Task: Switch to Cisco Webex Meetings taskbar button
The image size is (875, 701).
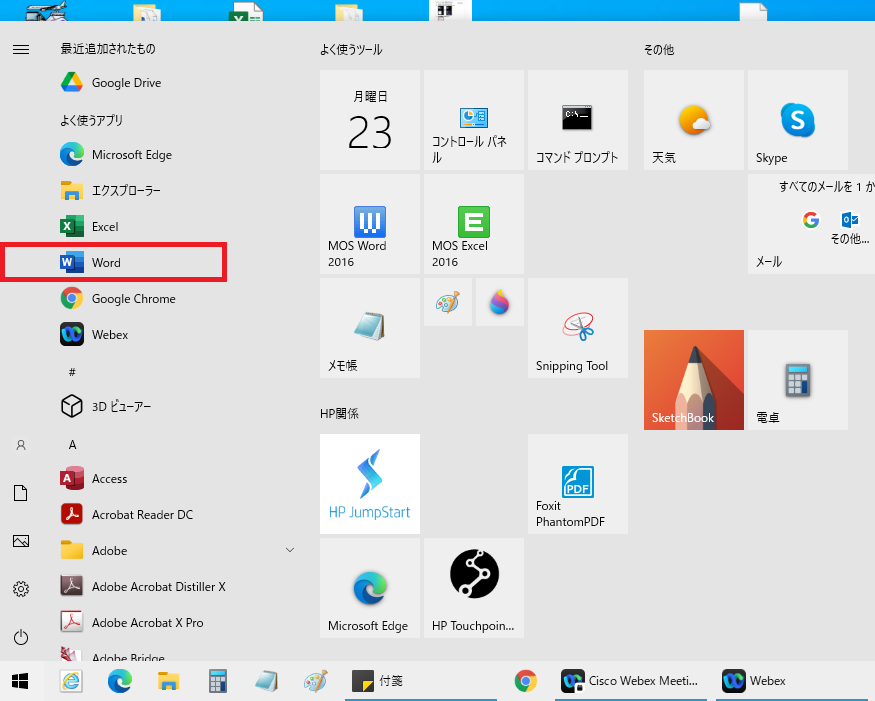Action: coord(631,681)
